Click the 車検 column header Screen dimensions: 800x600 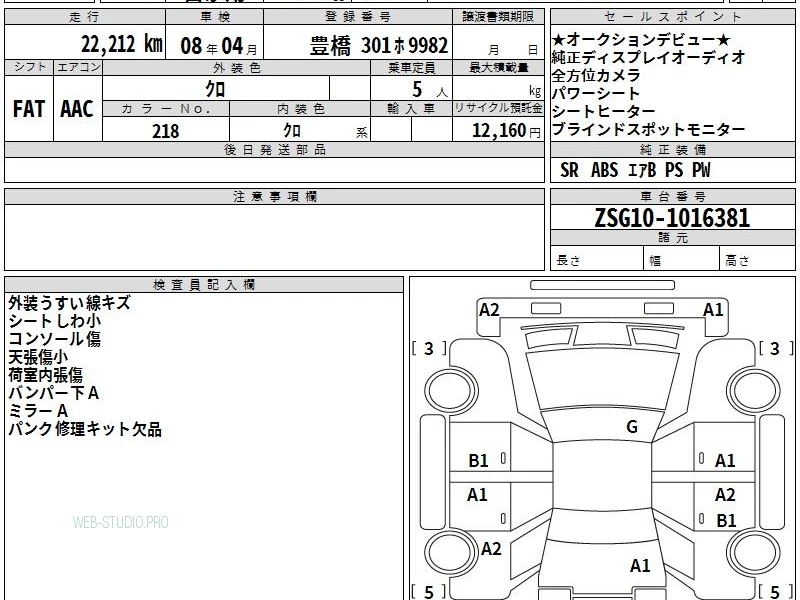coord(214,17)
